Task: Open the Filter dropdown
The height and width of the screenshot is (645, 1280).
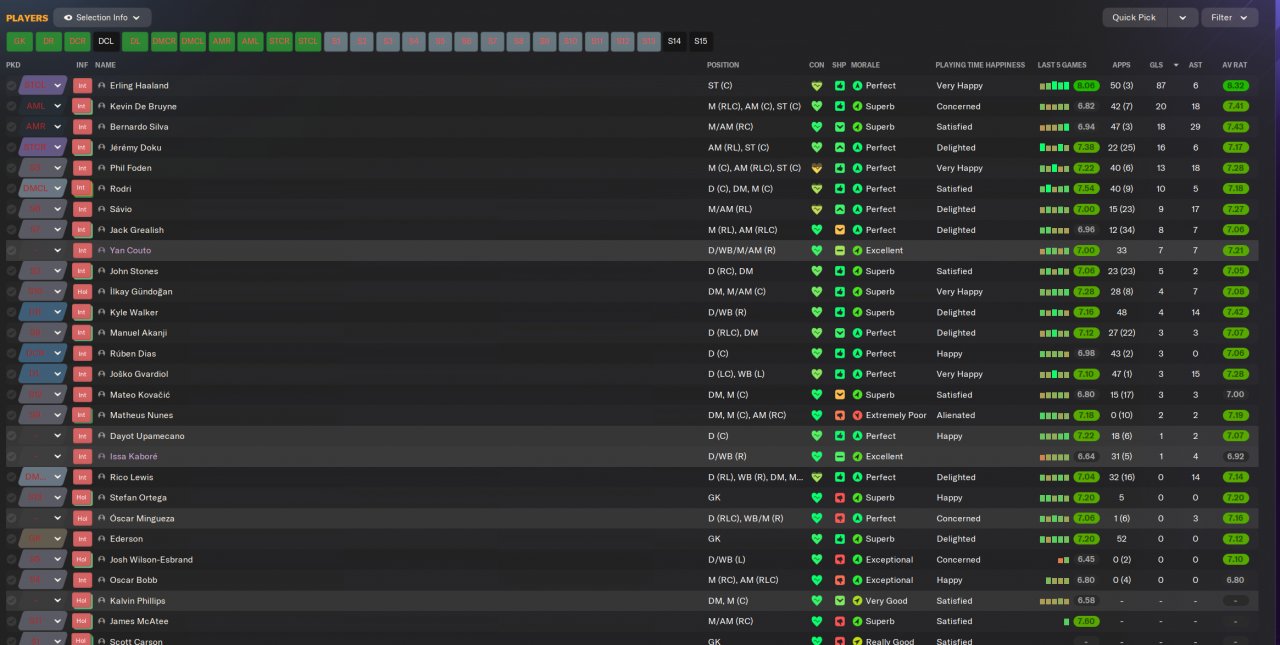Action: [1230, 18]
